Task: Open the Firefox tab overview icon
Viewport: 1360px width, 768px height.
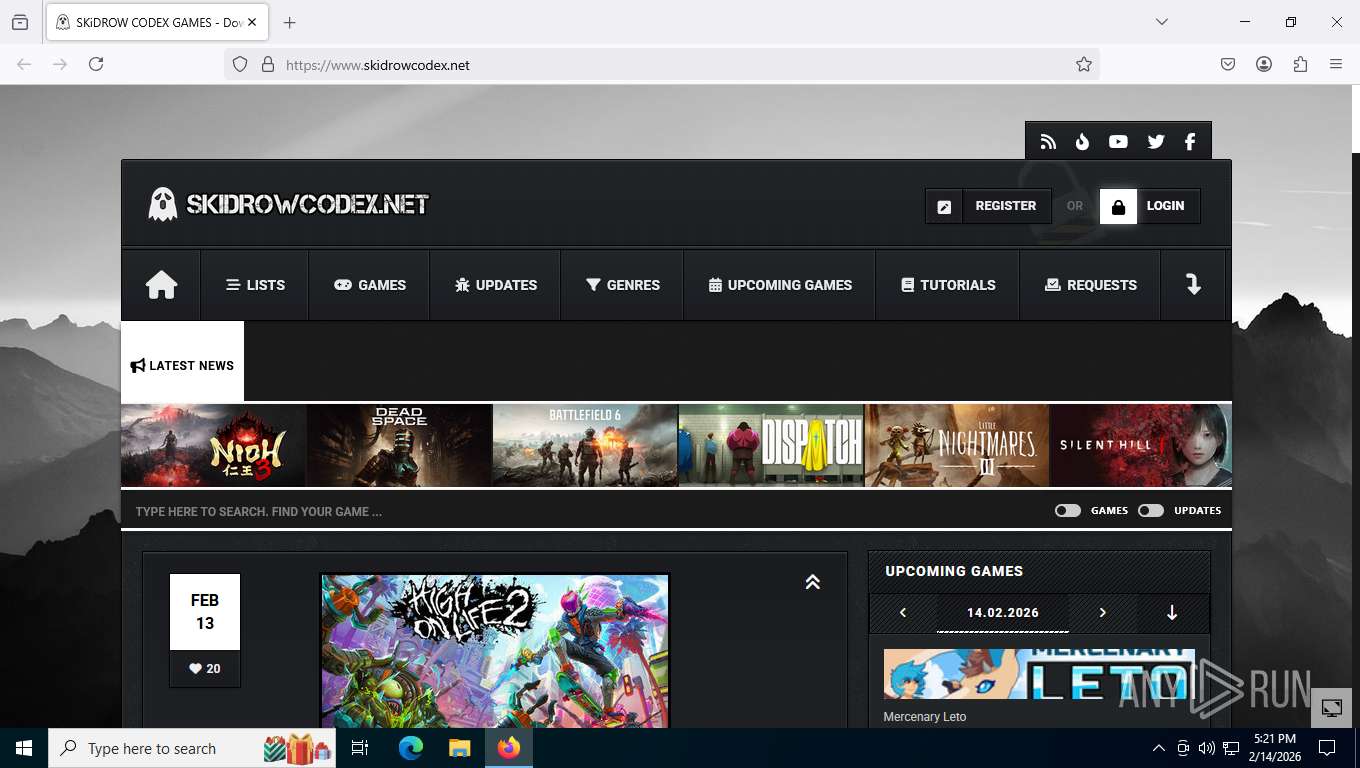Action: (x=20, y=22)
